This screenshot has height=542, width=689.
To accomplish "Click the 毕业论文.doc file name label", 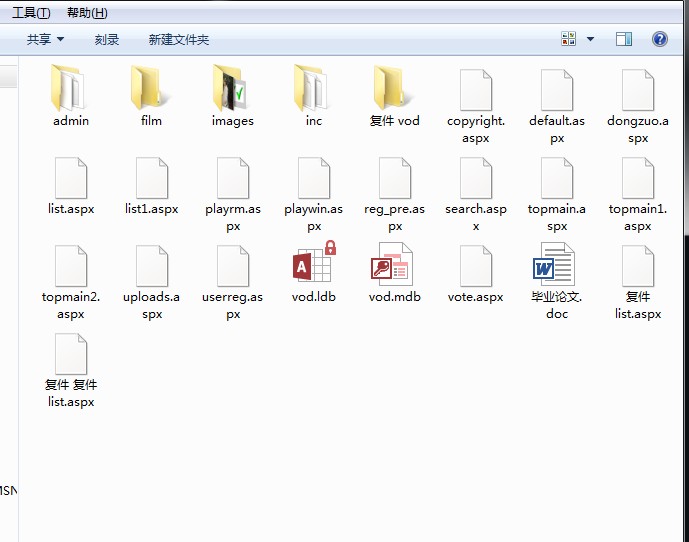I will [x=557, y=305].
